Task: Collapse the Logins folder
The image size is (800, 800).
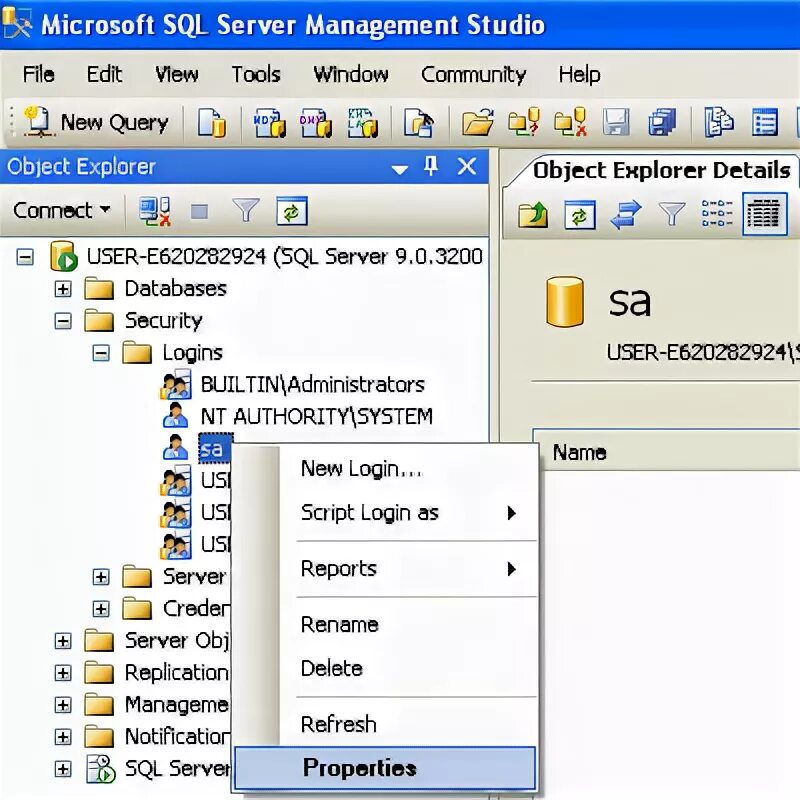Action: 101,353
